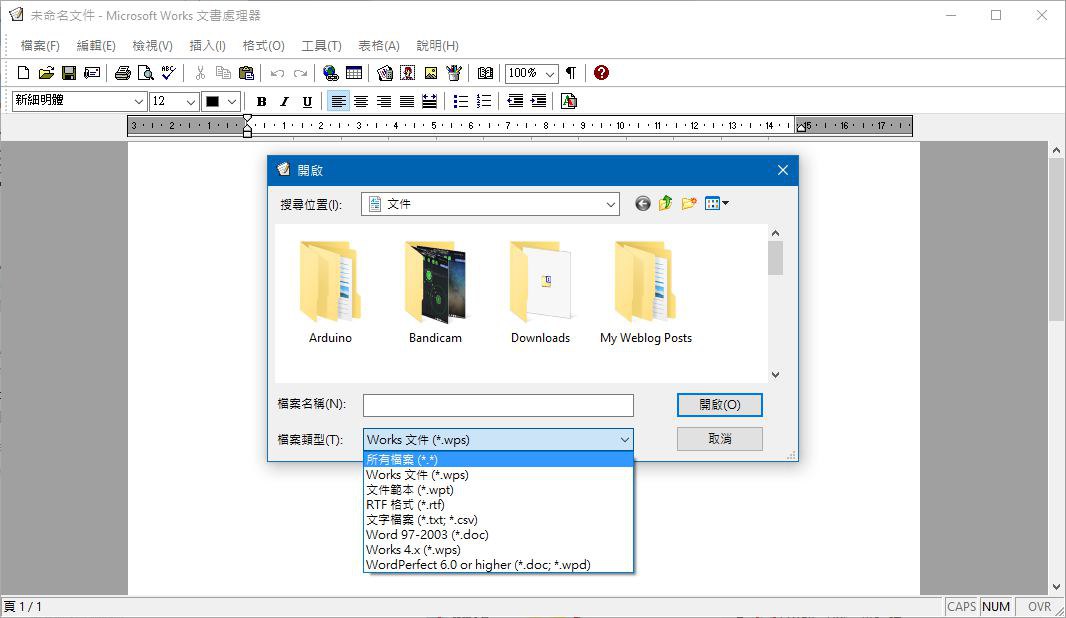
Task: Select 所有檔案 (*.*) from file types
Action: pos(498,460)
